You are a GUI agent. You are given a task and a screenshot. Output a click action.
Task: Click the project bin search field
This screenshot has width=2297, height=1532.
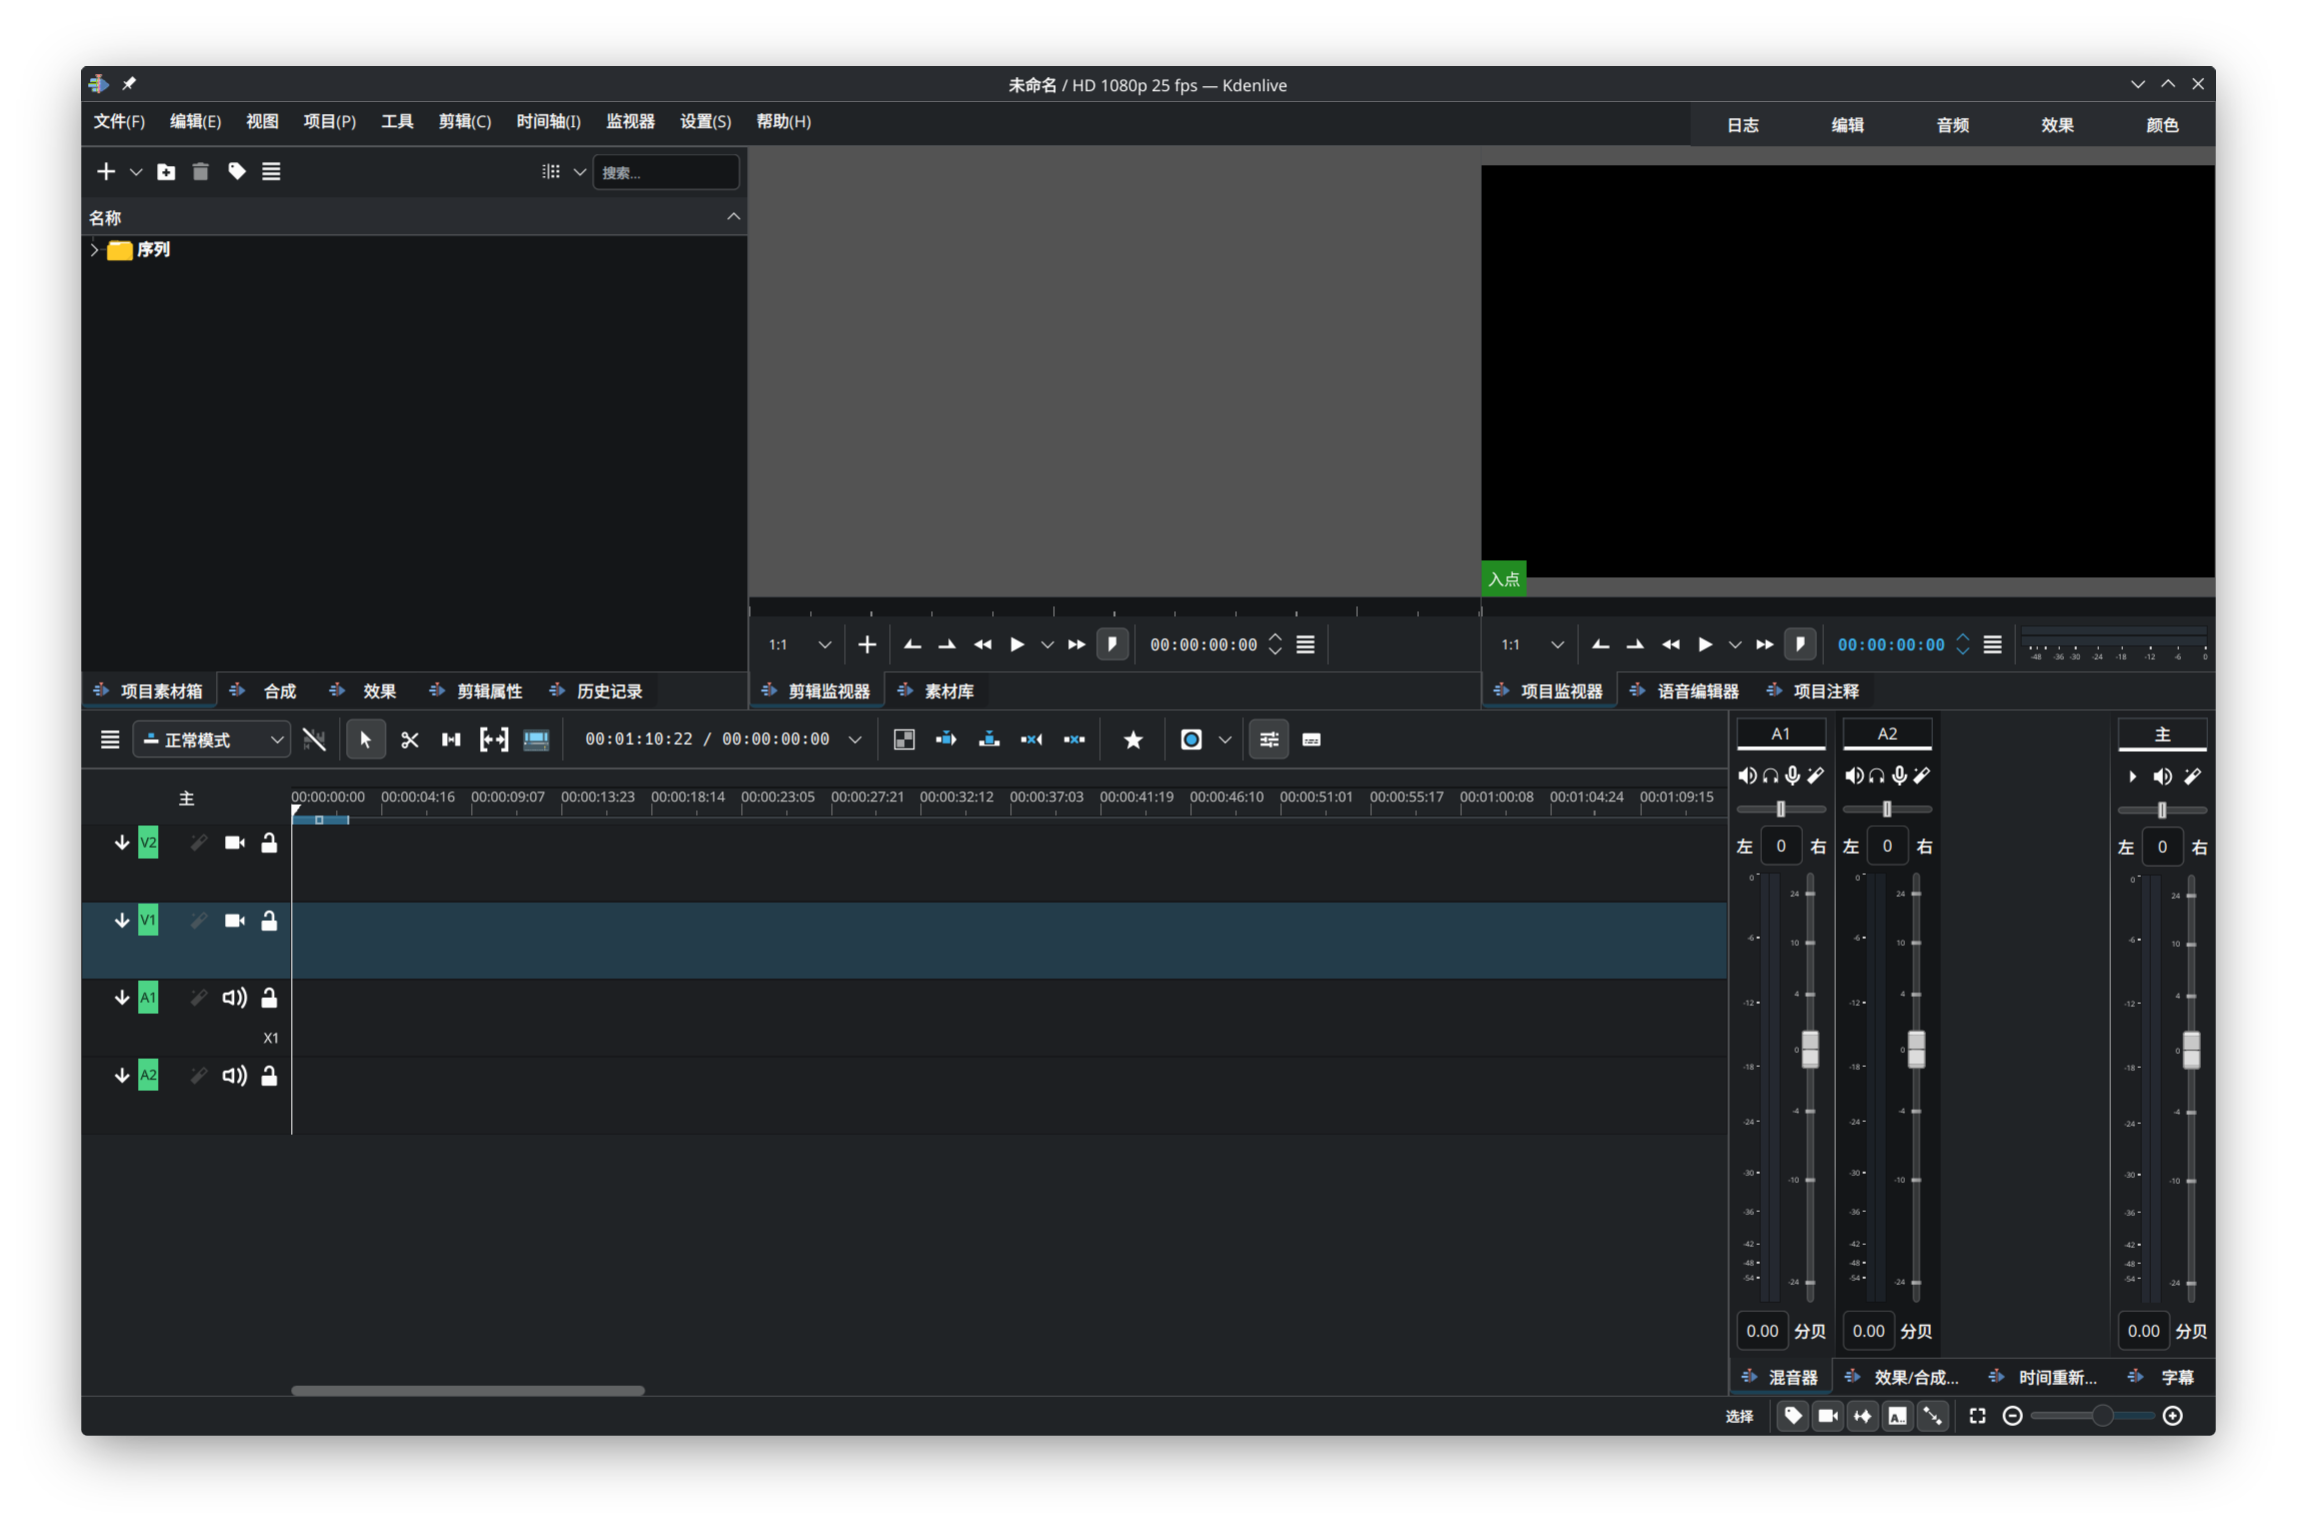(x=665, y=172)
